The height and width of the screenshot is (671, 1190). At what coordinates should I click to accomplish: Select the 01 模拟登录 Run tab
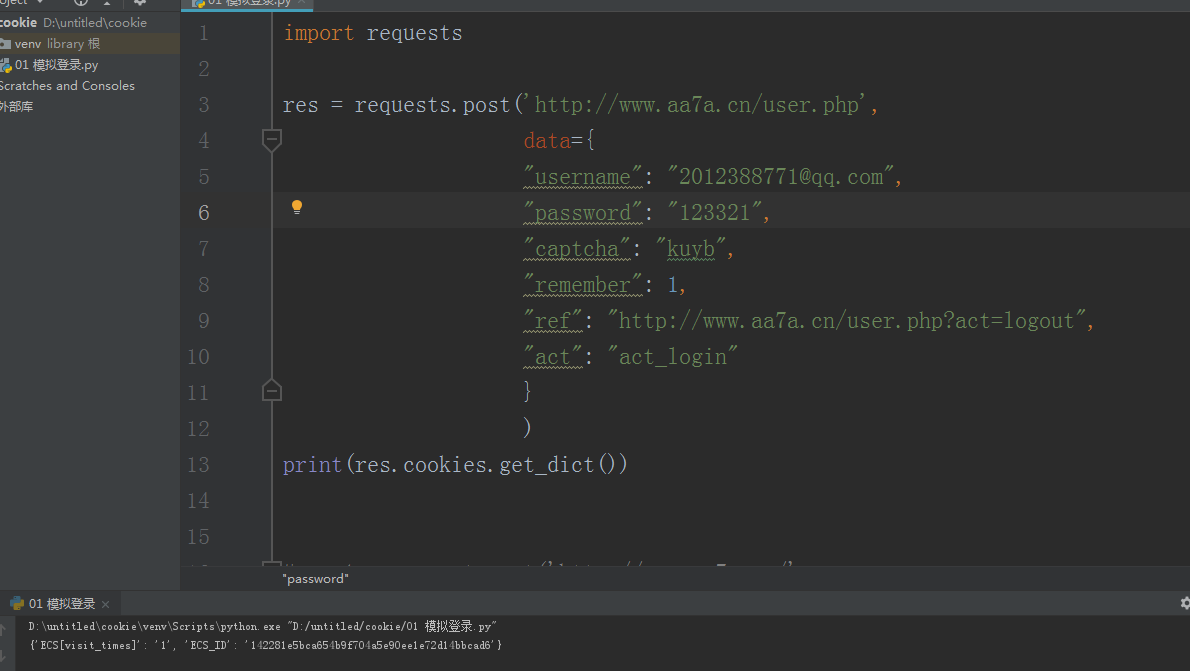click(61, 603)
